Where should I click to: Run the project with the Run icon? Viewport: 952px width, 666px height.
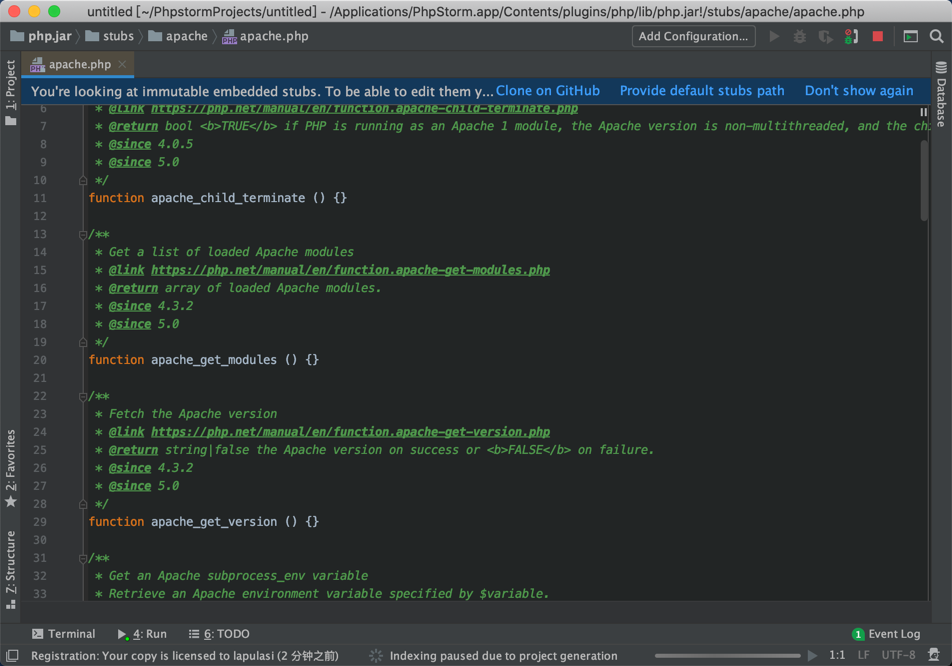pos(774,36)
